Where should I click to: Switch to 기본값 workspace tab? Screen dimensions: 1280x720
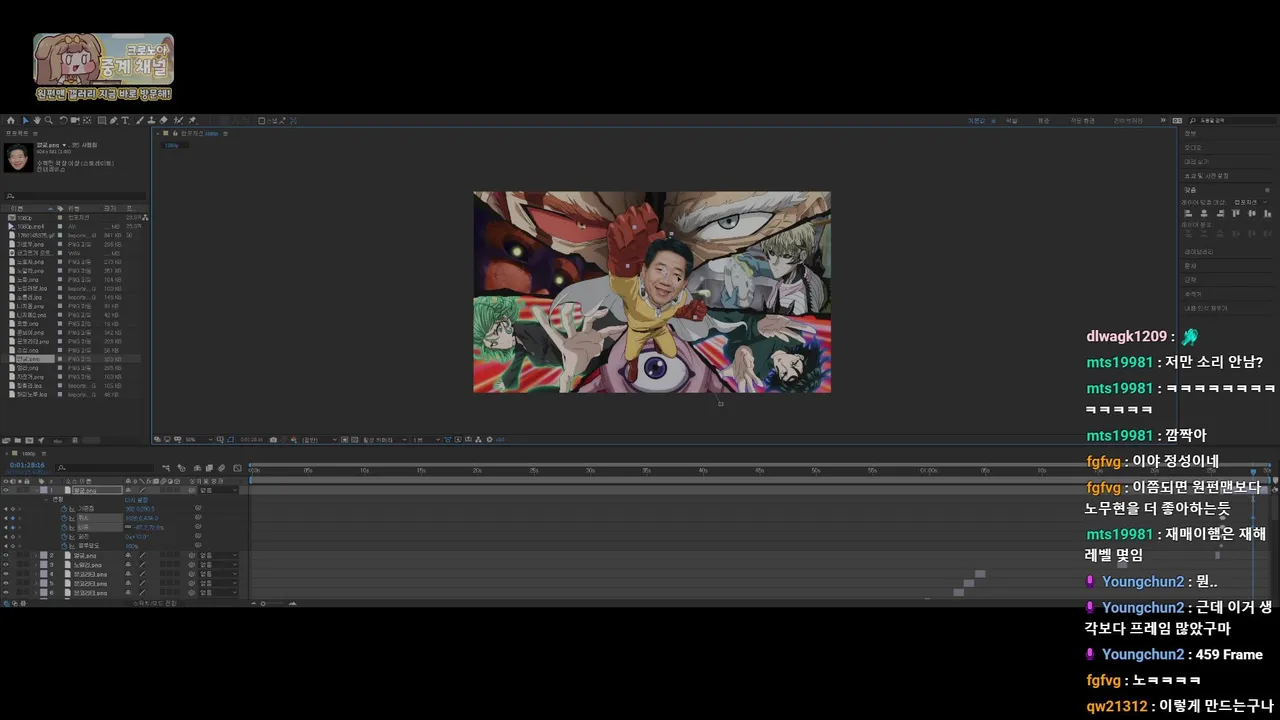click(x=976, y=121)
